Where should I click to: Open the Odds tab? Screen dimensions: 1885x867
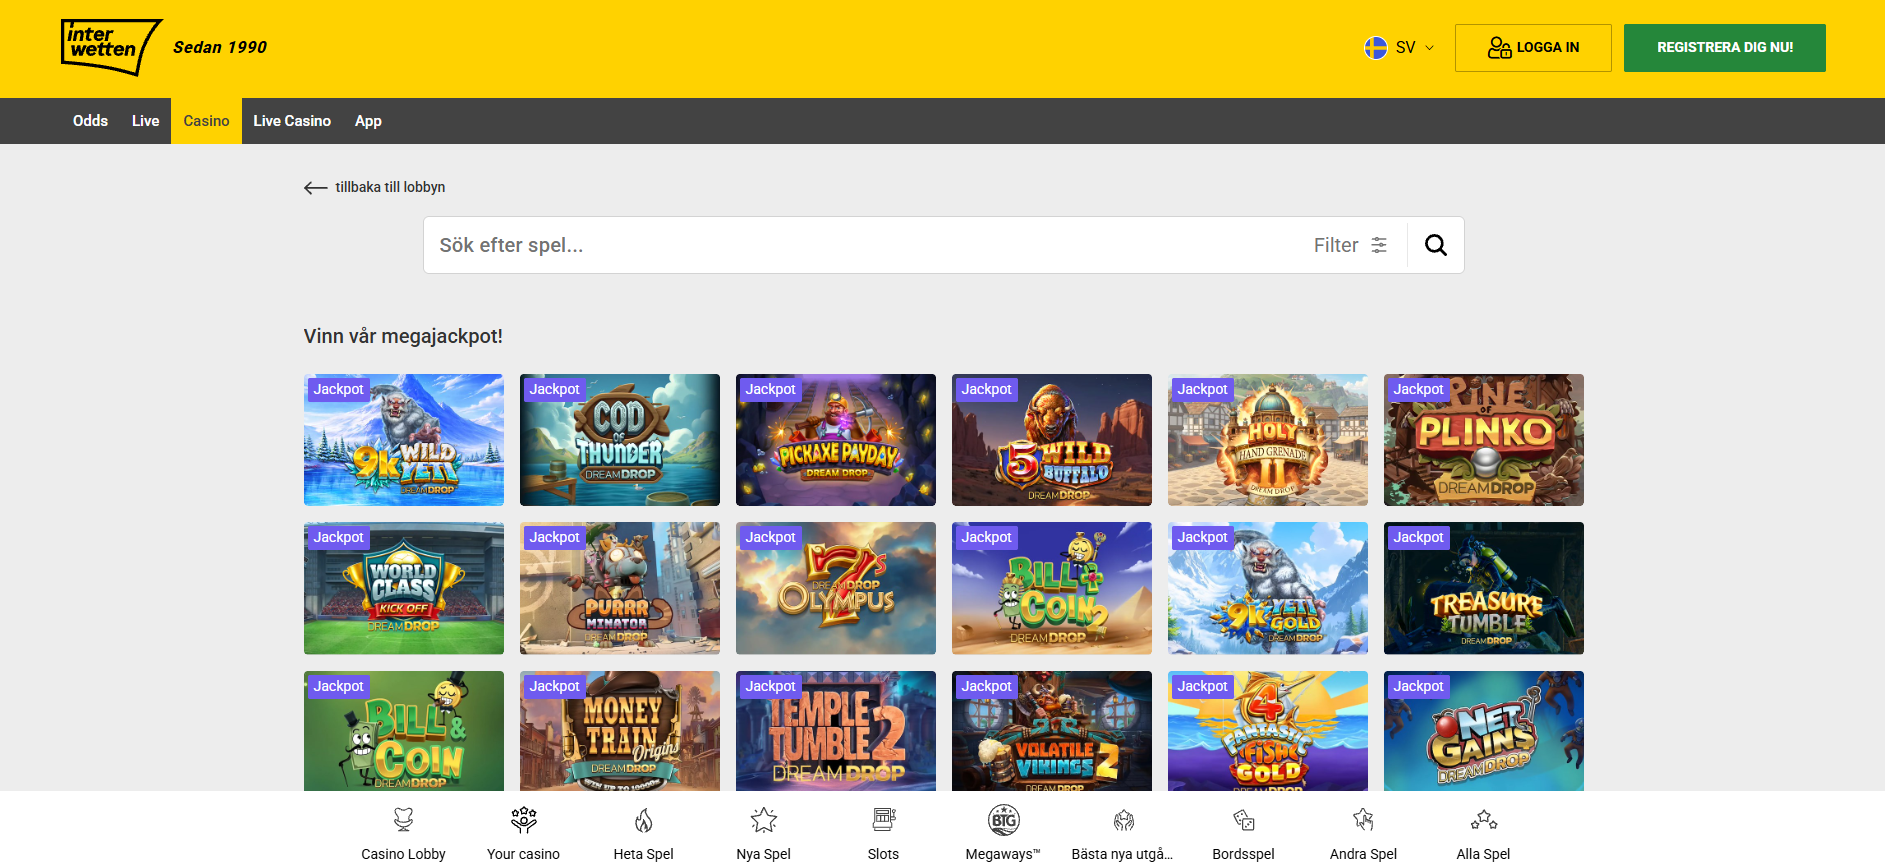click(x=90, y=121)
